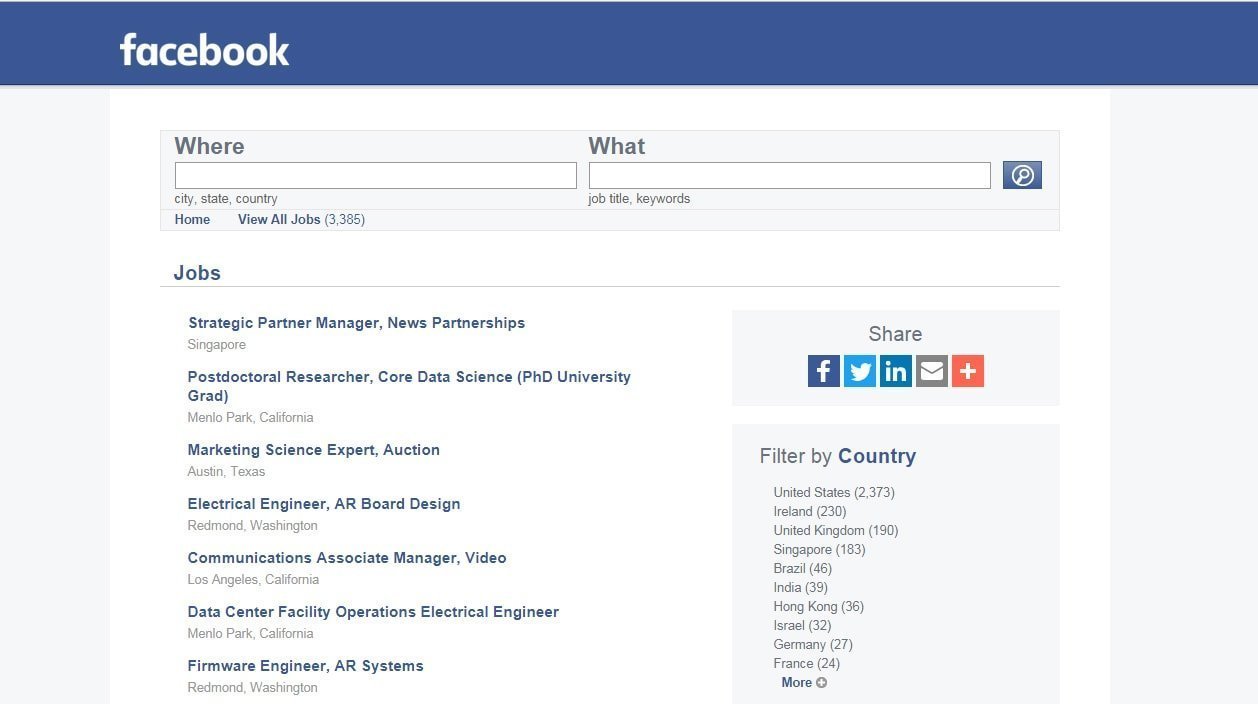This screenshot has width=1258, height=704.
Task: Filter jobs by Germany
Action: point(812,644)
